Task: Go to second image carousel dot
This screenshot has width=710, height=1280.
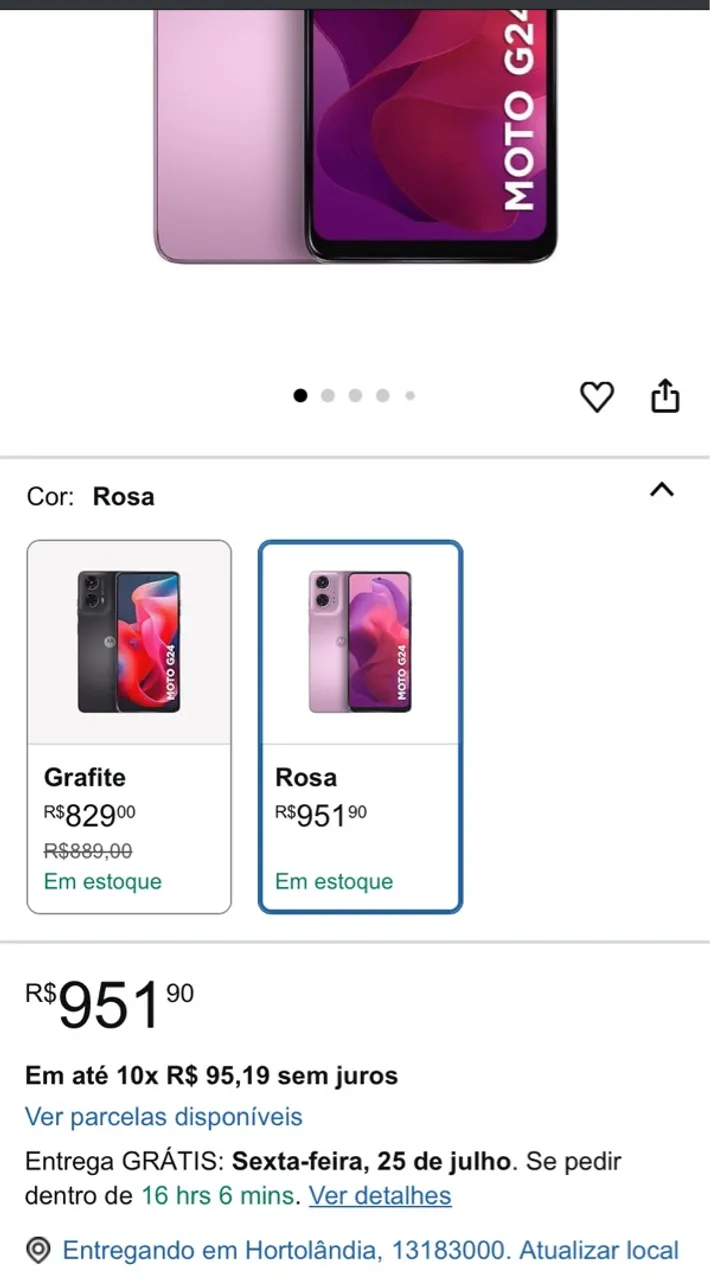Action: coord(328,396)
